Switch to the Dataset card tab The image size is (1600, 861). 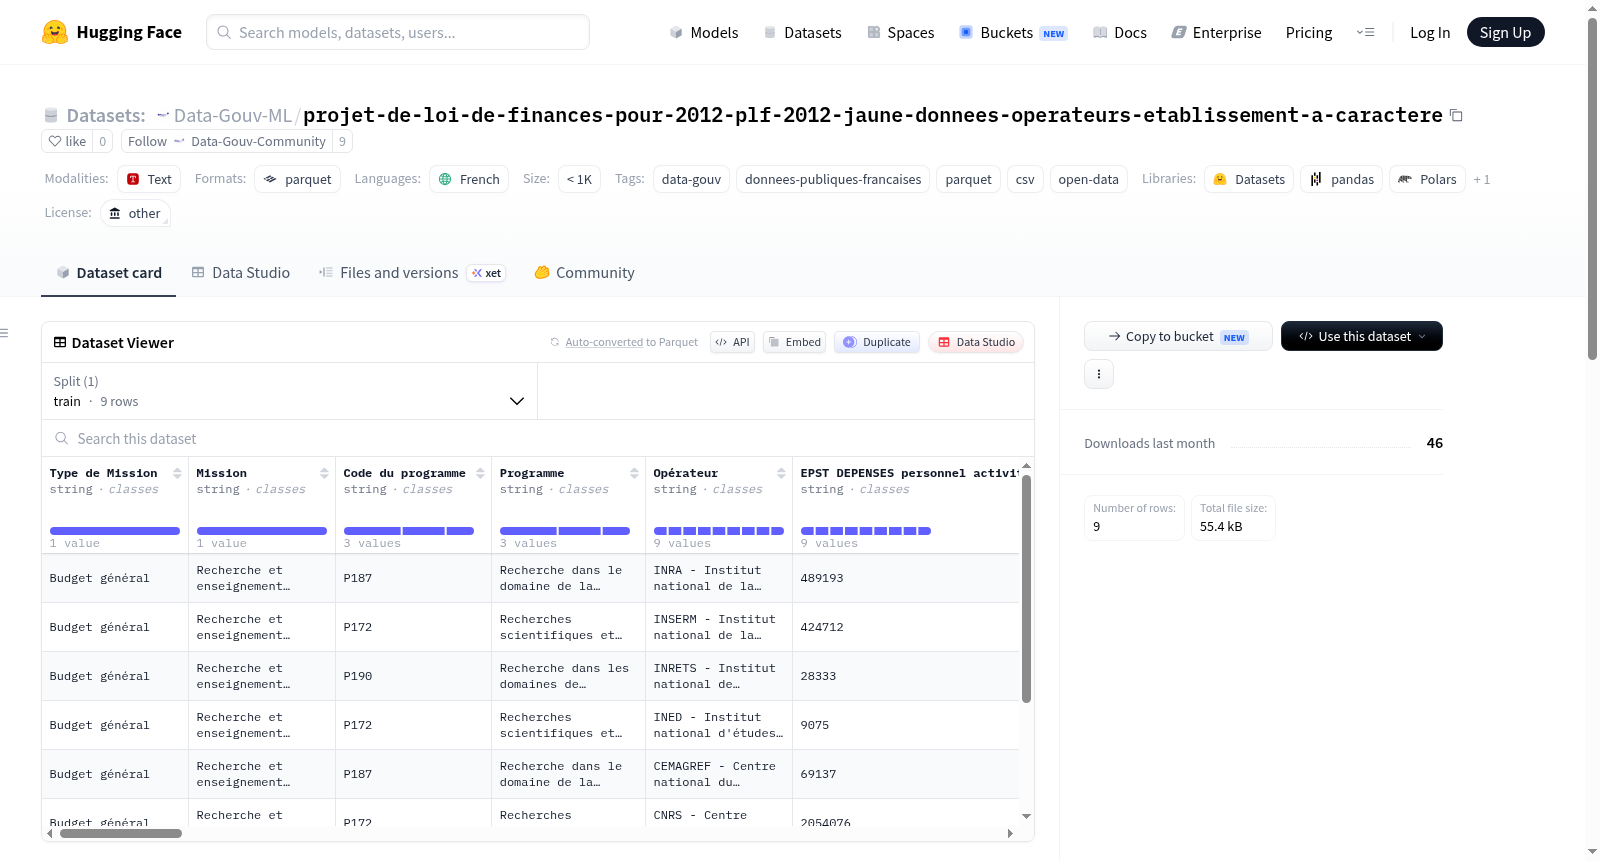tap(108, 273)
